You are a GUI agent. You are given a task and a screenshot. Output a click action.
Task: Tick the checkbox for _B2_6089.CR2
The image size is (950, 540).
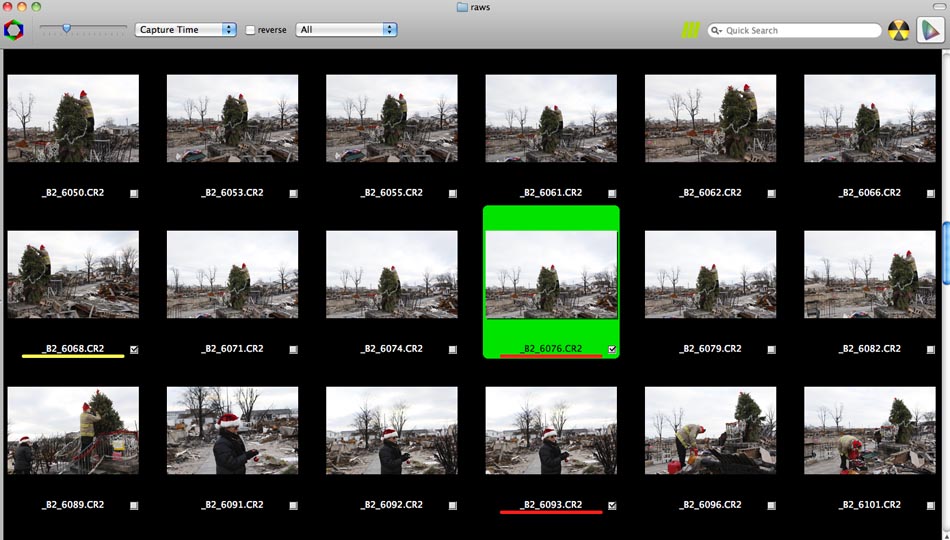click(x=134, y=505)
